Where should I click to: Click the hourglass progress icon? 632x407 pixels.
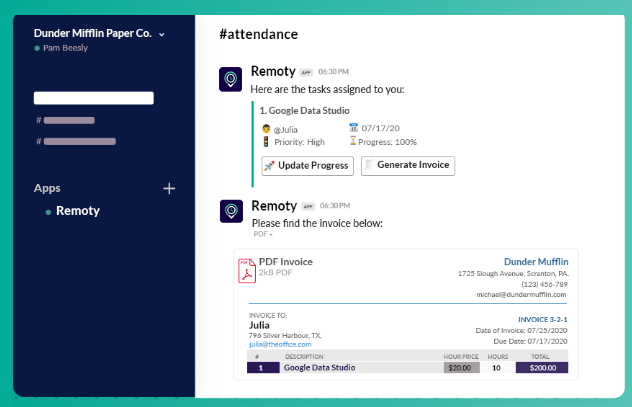[353, 141]
